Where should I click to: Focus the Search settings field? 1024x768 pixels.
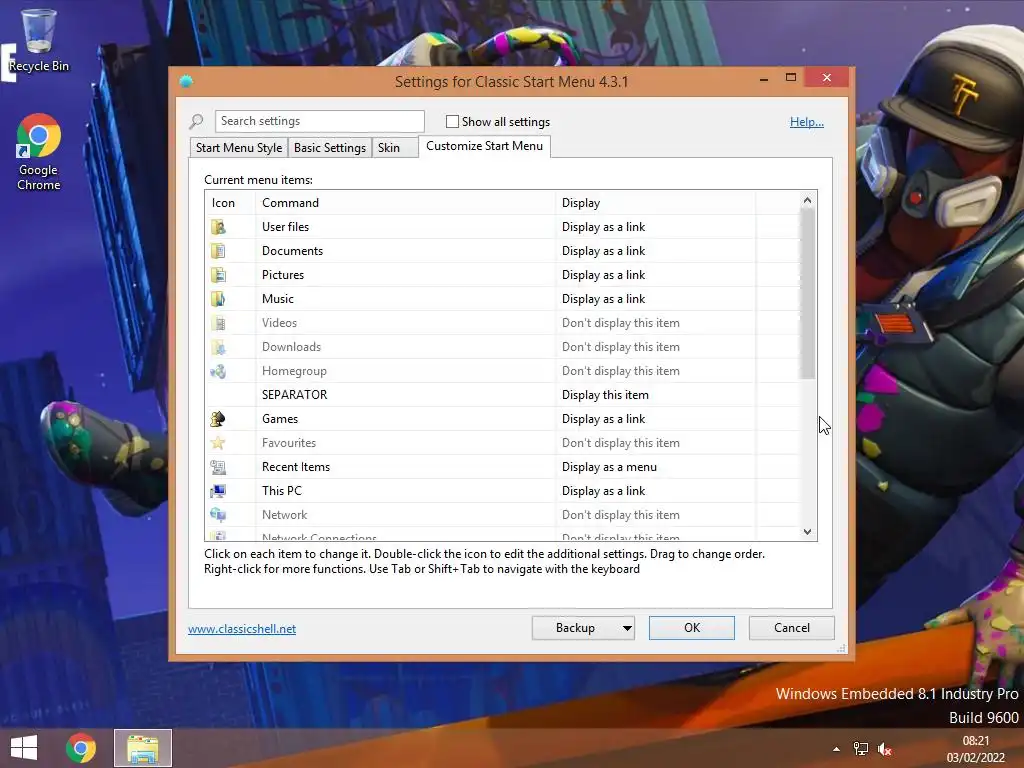(319, 121)
